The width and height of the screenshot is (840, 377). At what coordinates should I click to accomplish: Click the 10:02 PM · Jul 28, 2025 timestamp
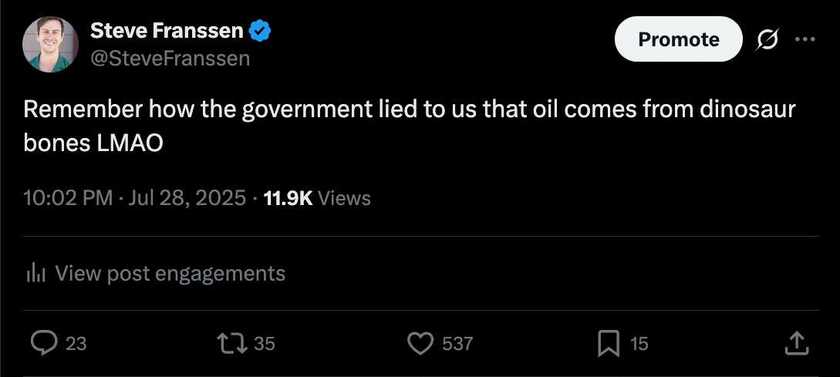(134, 198)
